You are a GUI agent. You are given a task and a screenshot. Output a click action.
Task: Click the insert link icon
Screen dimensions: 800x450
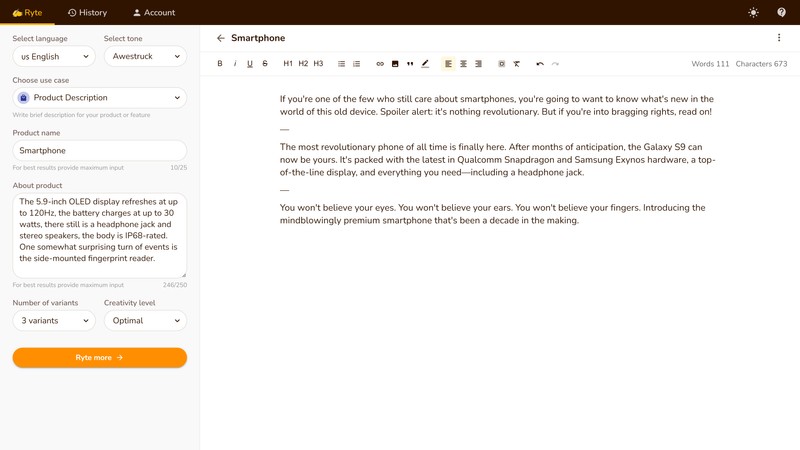pyautogui.click(x=380, y=64)
